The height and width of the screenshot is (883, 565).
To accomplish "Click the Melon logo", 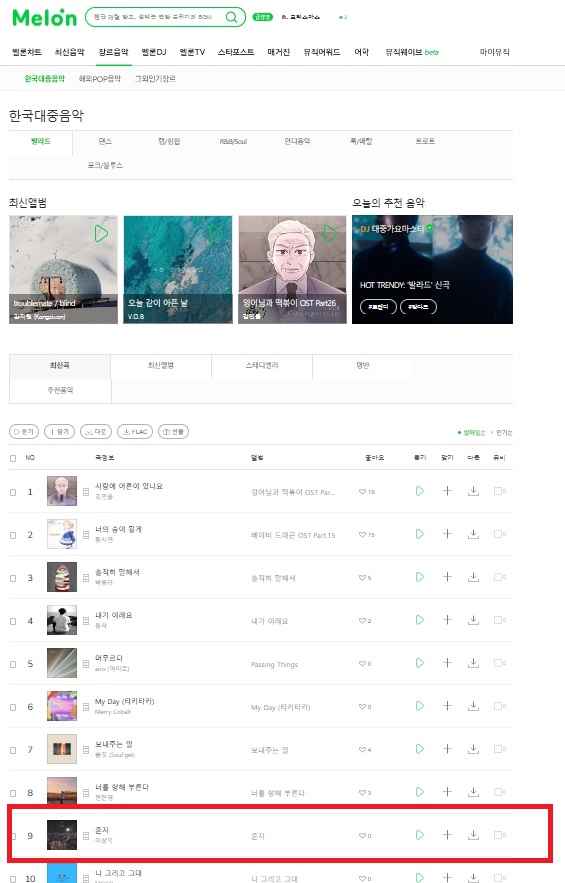I will (44, 17).
